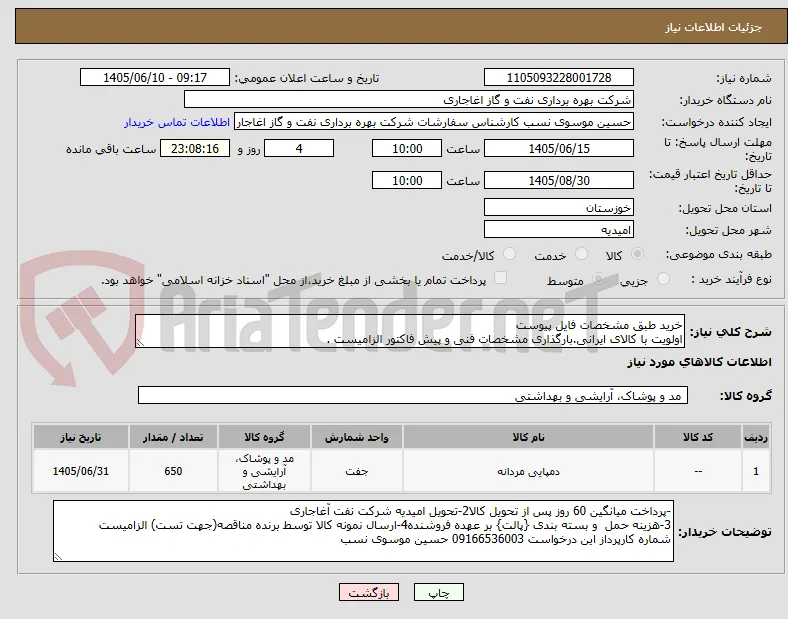Click the تعداد / مقدار column header
Image resolution: width=788 pixels, height=619 pixels.
[x=173, y=437]
